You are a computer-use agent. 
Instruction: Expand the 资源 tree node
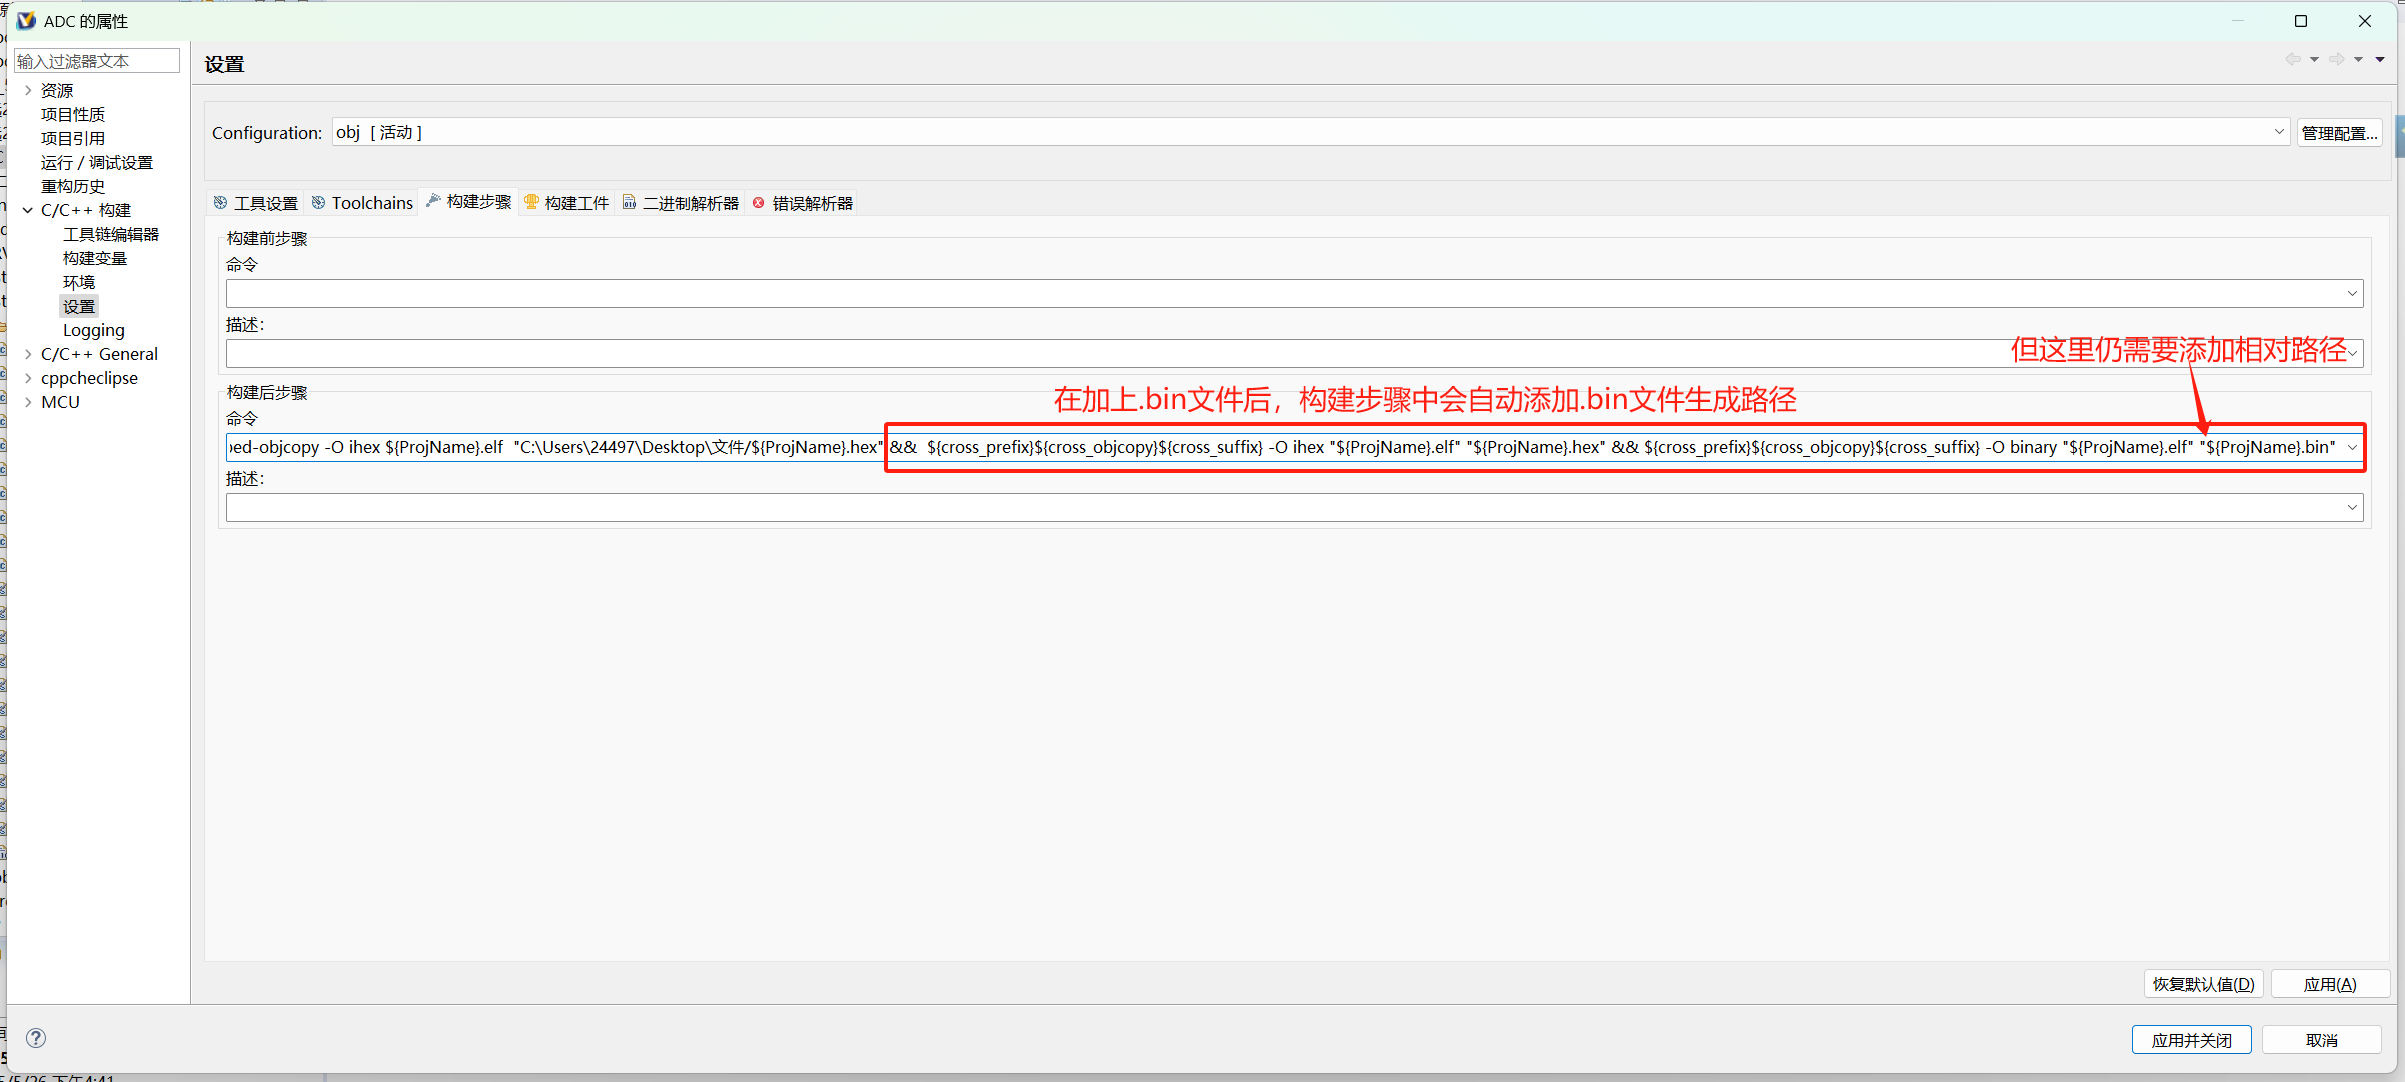(28, 91)
